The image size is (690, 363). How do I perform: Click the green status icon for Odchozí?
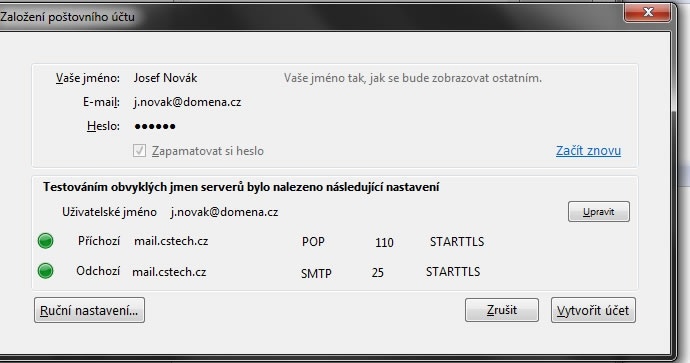pos(45,271)
